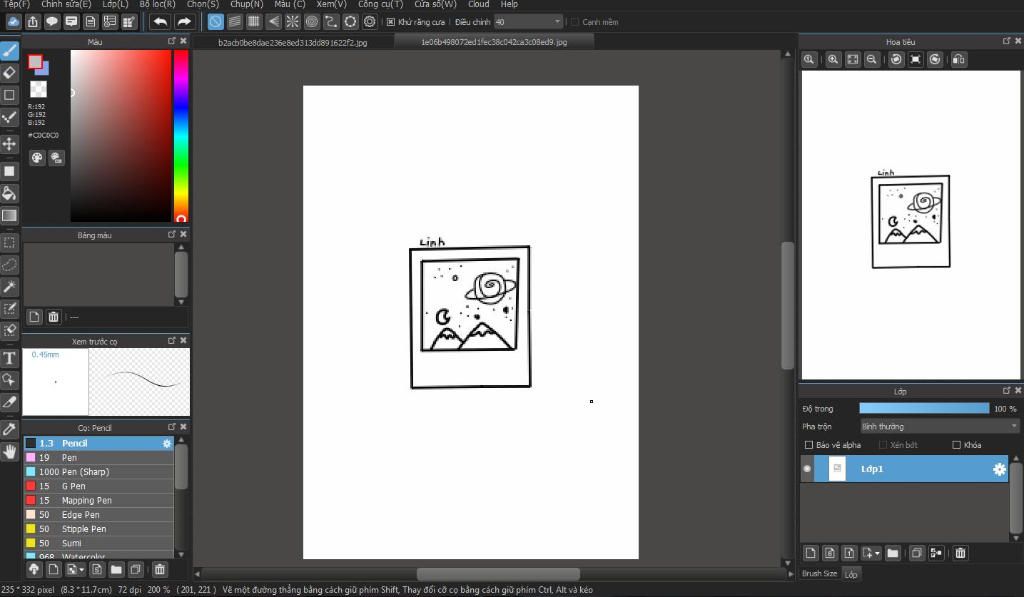
Task: Open the add-layer dropdown arrow in layer panel
Action: [877, 553]
